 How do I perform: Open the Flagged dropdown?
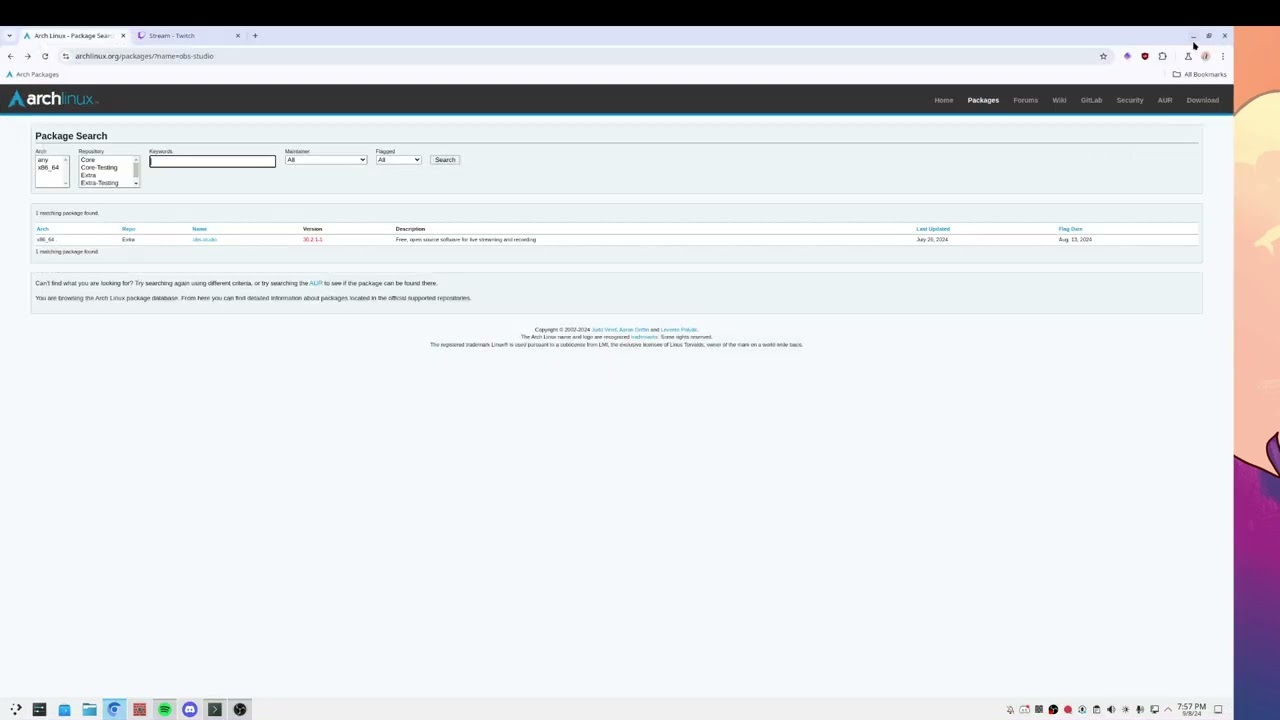[x=398, y=160]
